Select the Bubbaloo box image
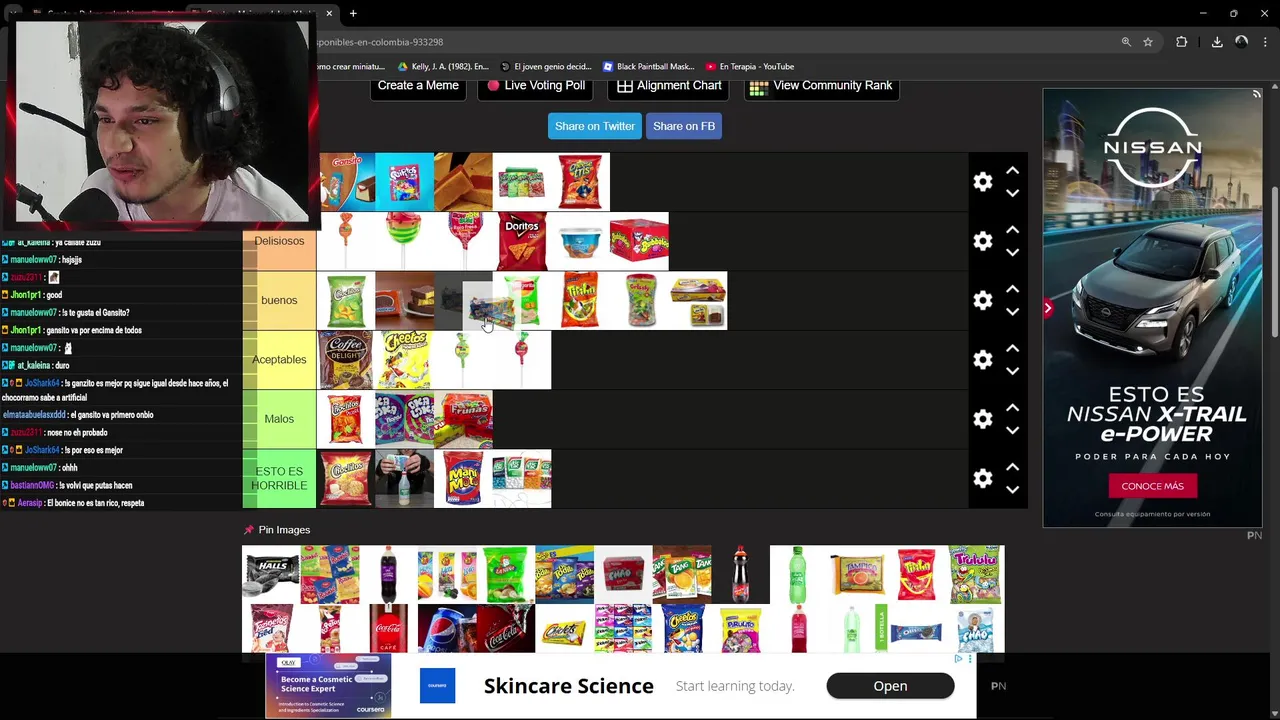The width and height of the screenshot is (1280, 720). (x=639, y=241)
